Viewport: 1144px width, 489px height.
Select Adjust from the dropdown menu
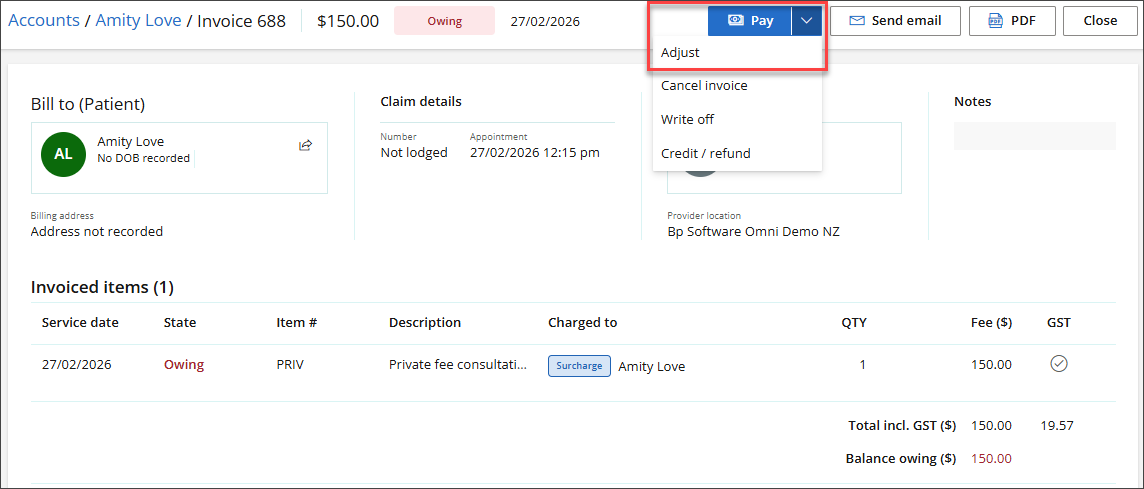[680, 52]
